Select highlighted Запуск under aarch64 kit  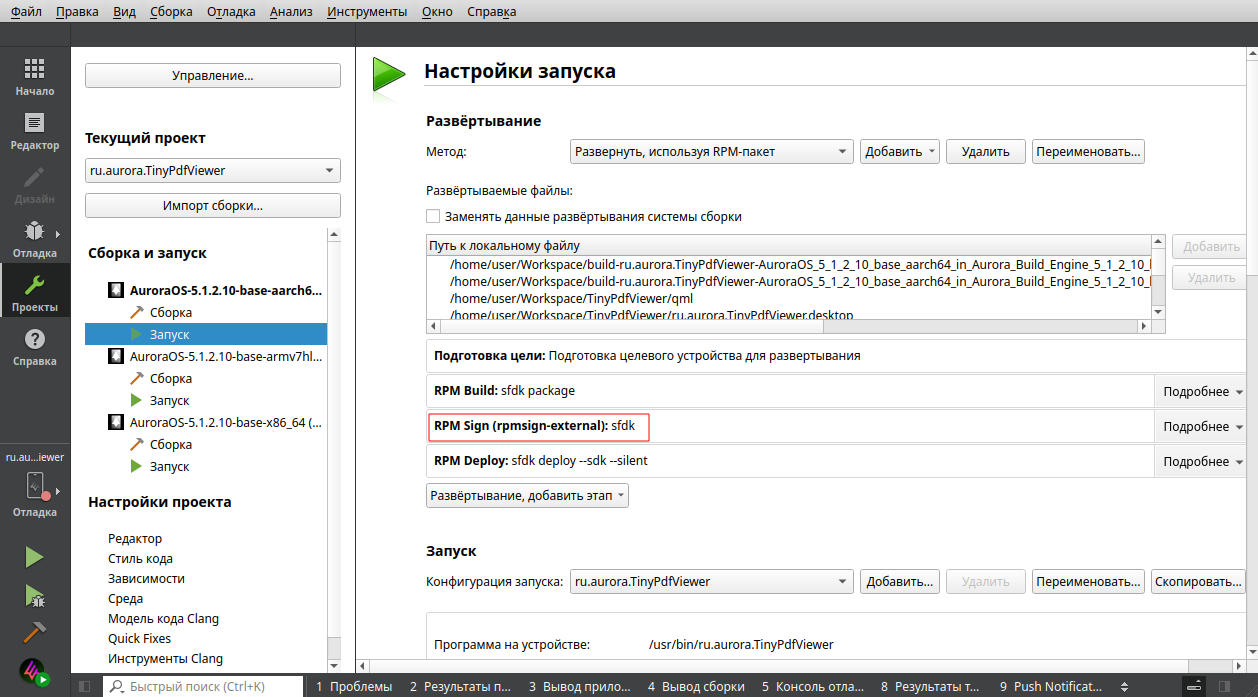pyautogui.click(x=206, y=335)
